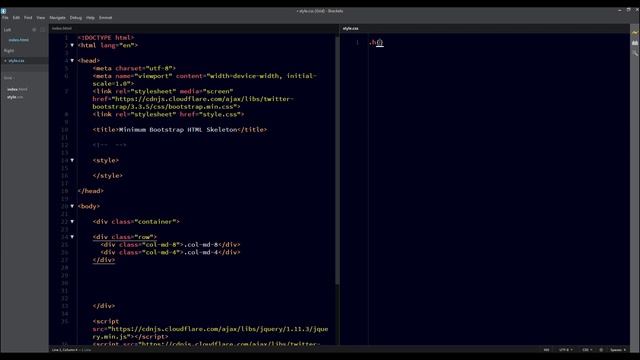Open the Edit menu
This screenshot has height=360, width=640.
(x=16, y=18)
